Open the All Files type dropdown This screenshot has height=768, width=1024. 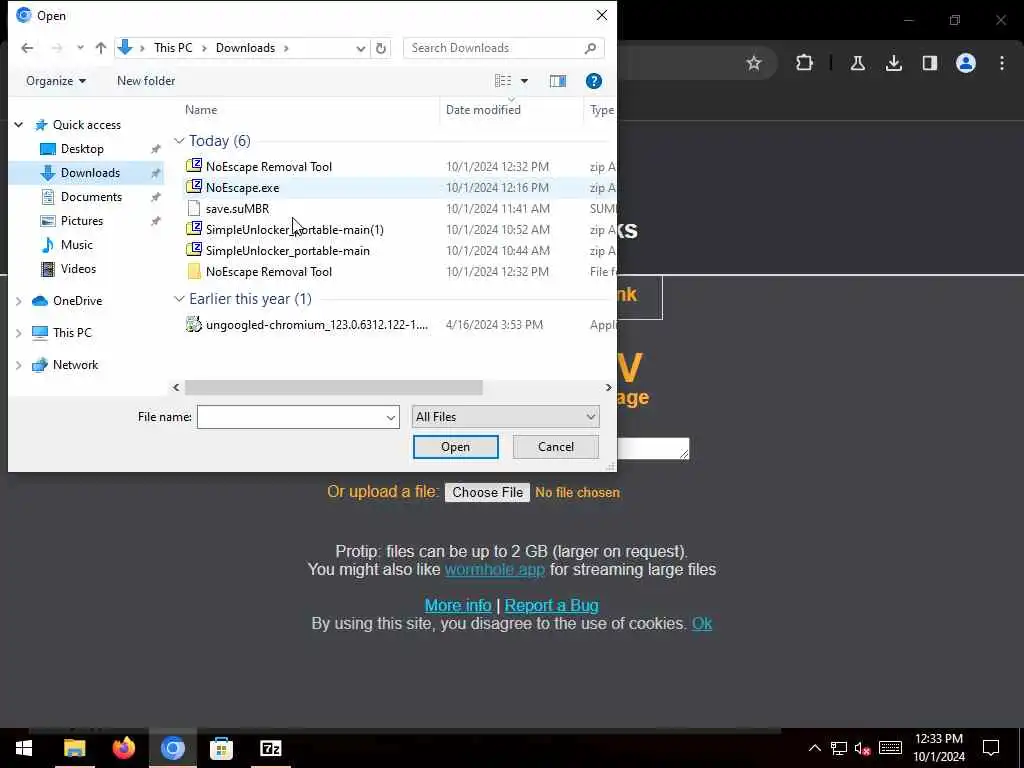click(505, 417)
